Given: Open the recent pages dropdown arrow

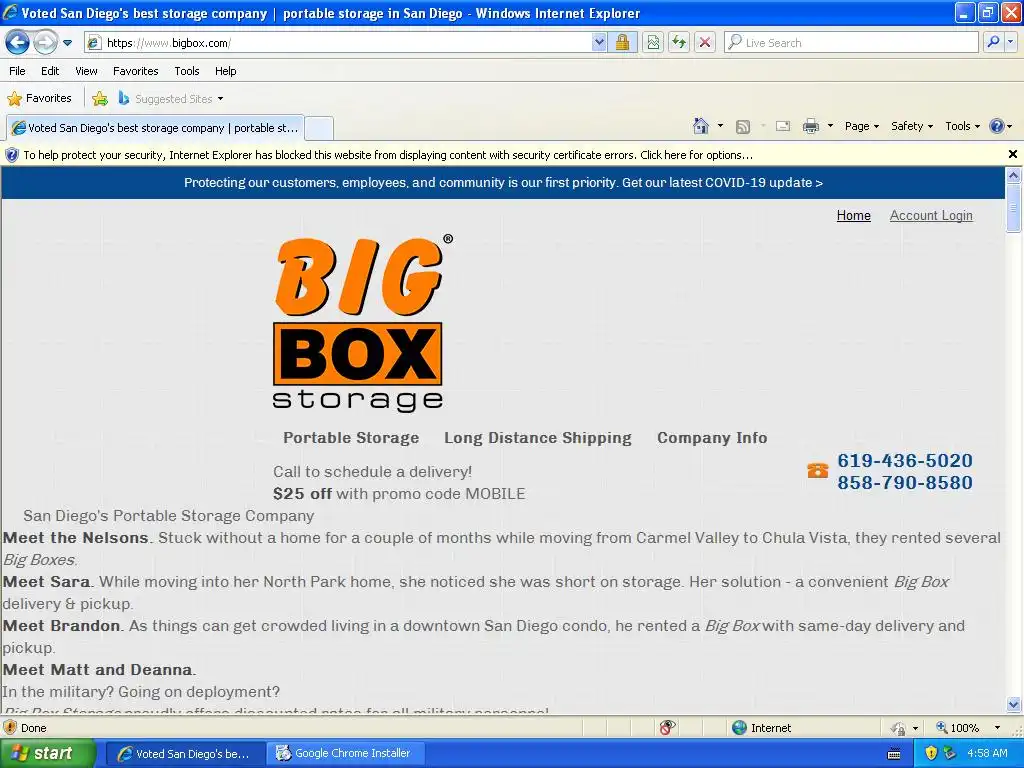Looking at the screenshot, I should tap(67, 43).
